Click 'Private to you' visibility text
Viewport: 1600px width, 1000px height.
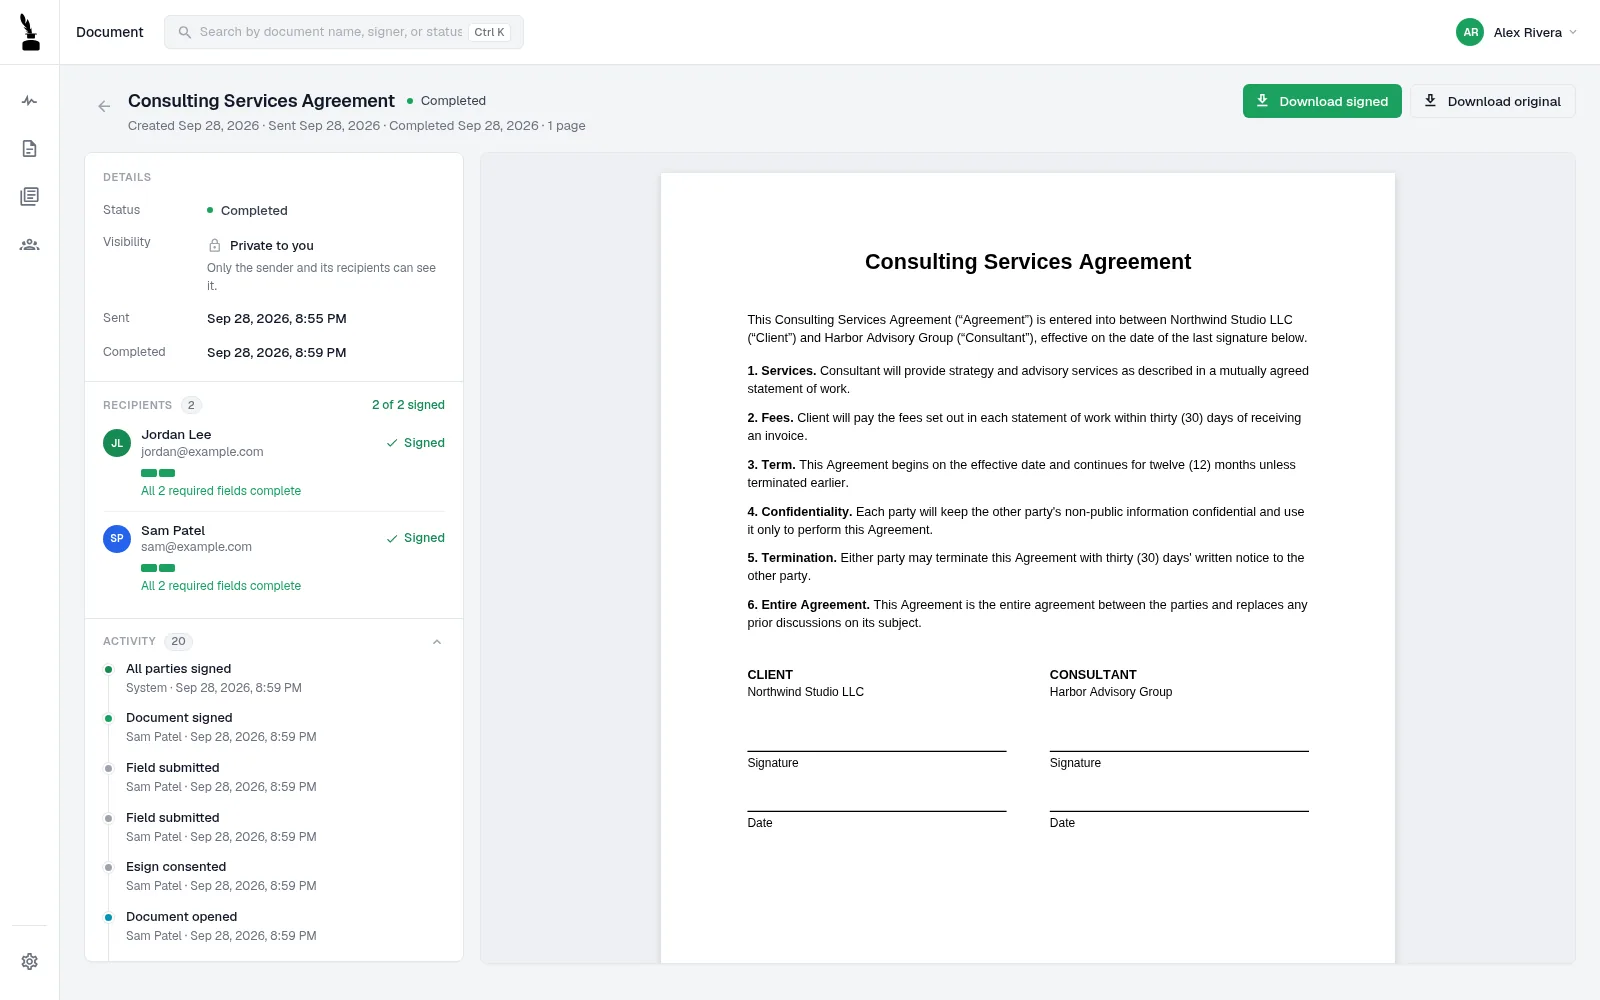pyautogui.click(x=272, y=245)
